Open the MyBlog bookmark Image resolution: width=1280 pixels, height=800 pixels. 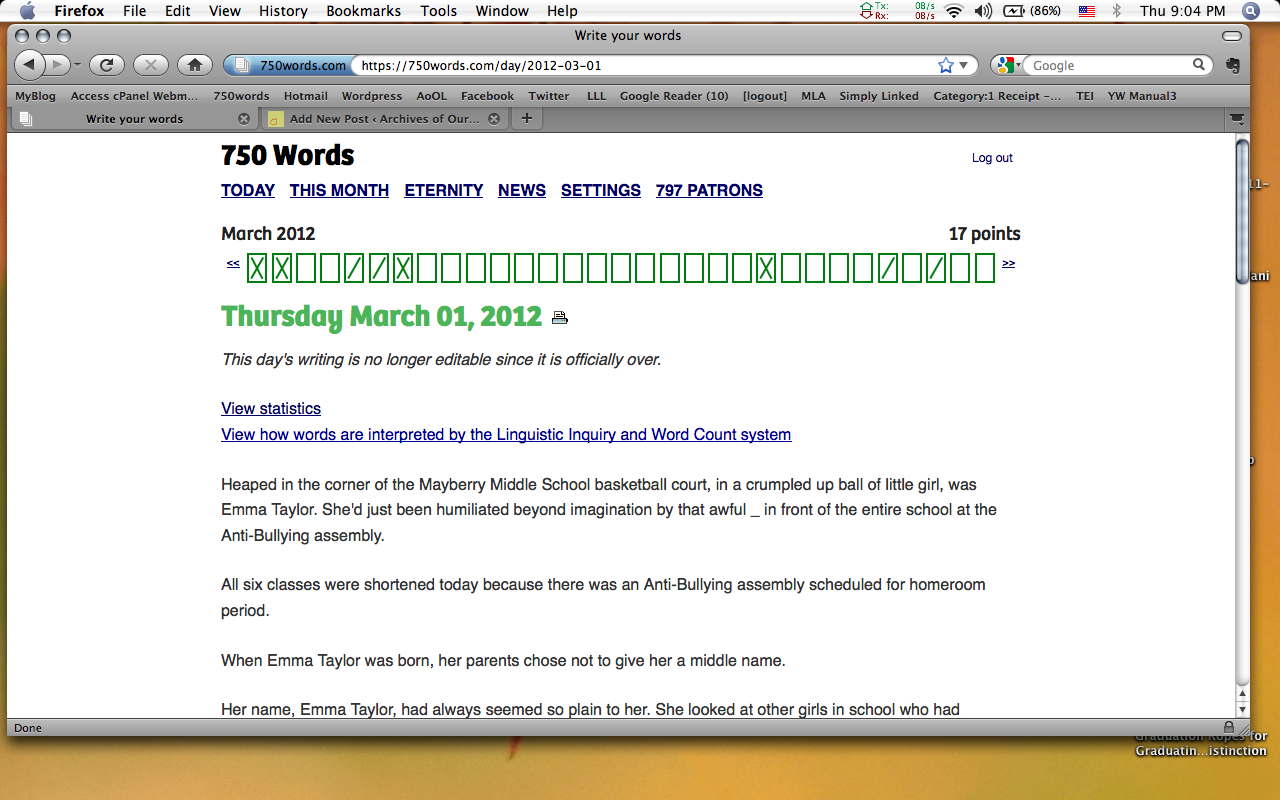[35, 96]
